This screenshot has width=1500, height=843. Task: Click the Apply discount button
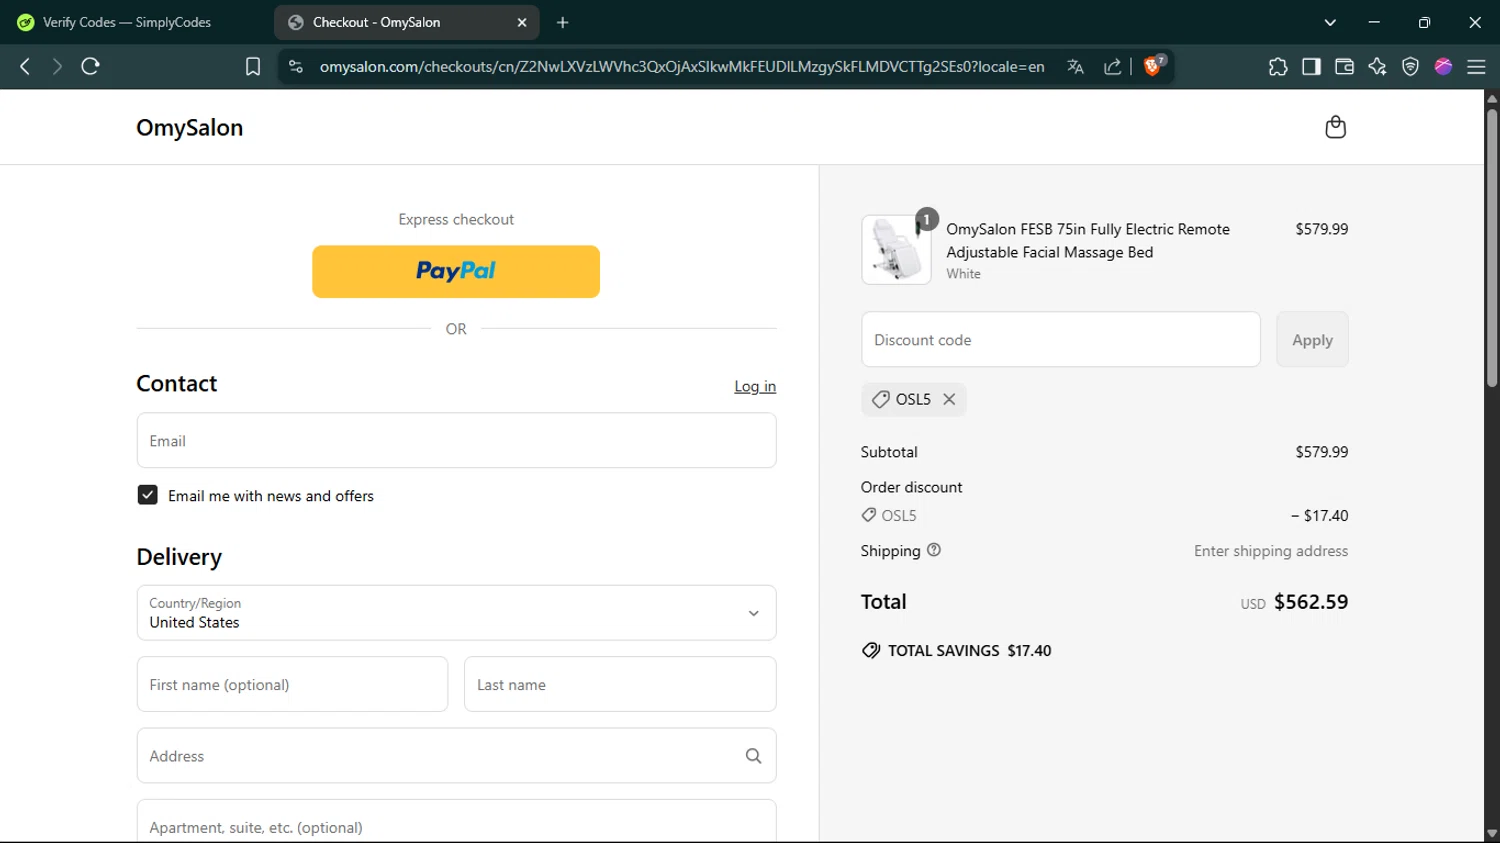tap(1312, 340)
